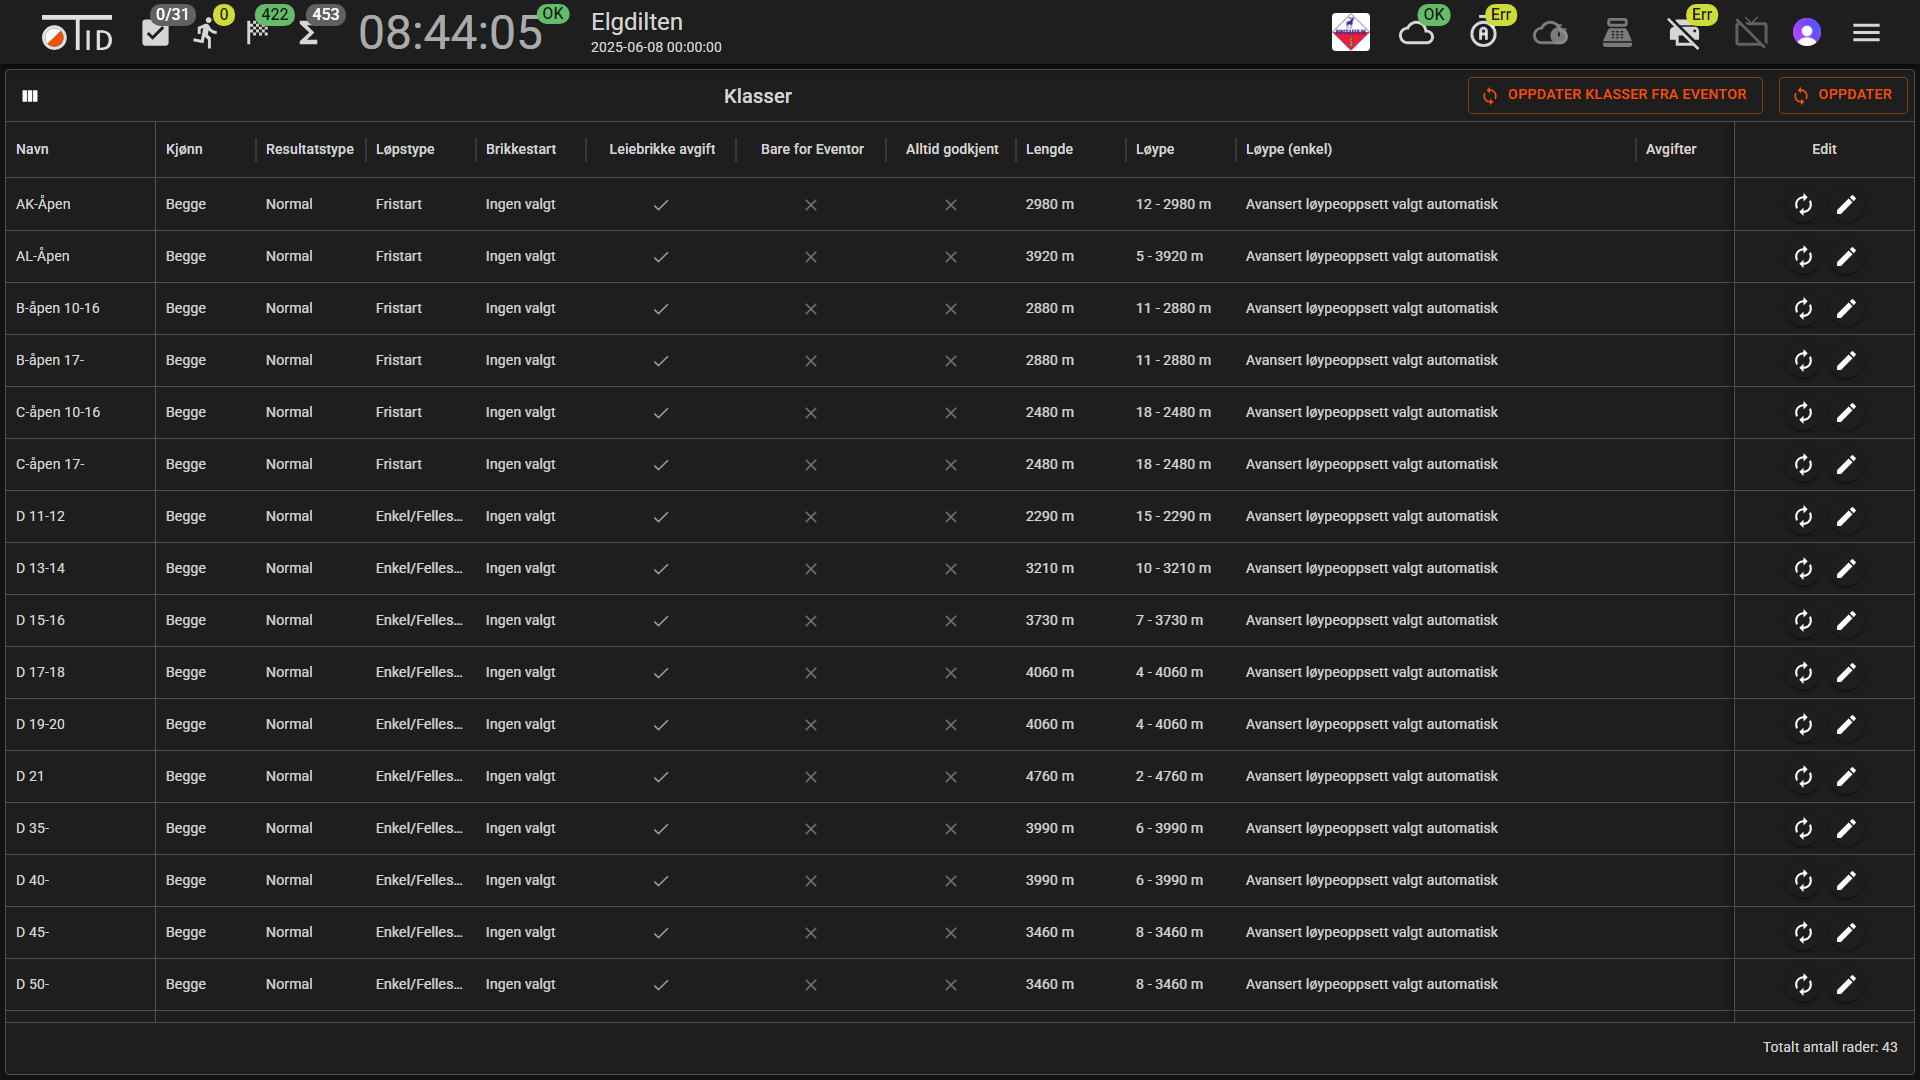Click the OTID logo icon
Screen dimensions: 1920x1080
77,34
